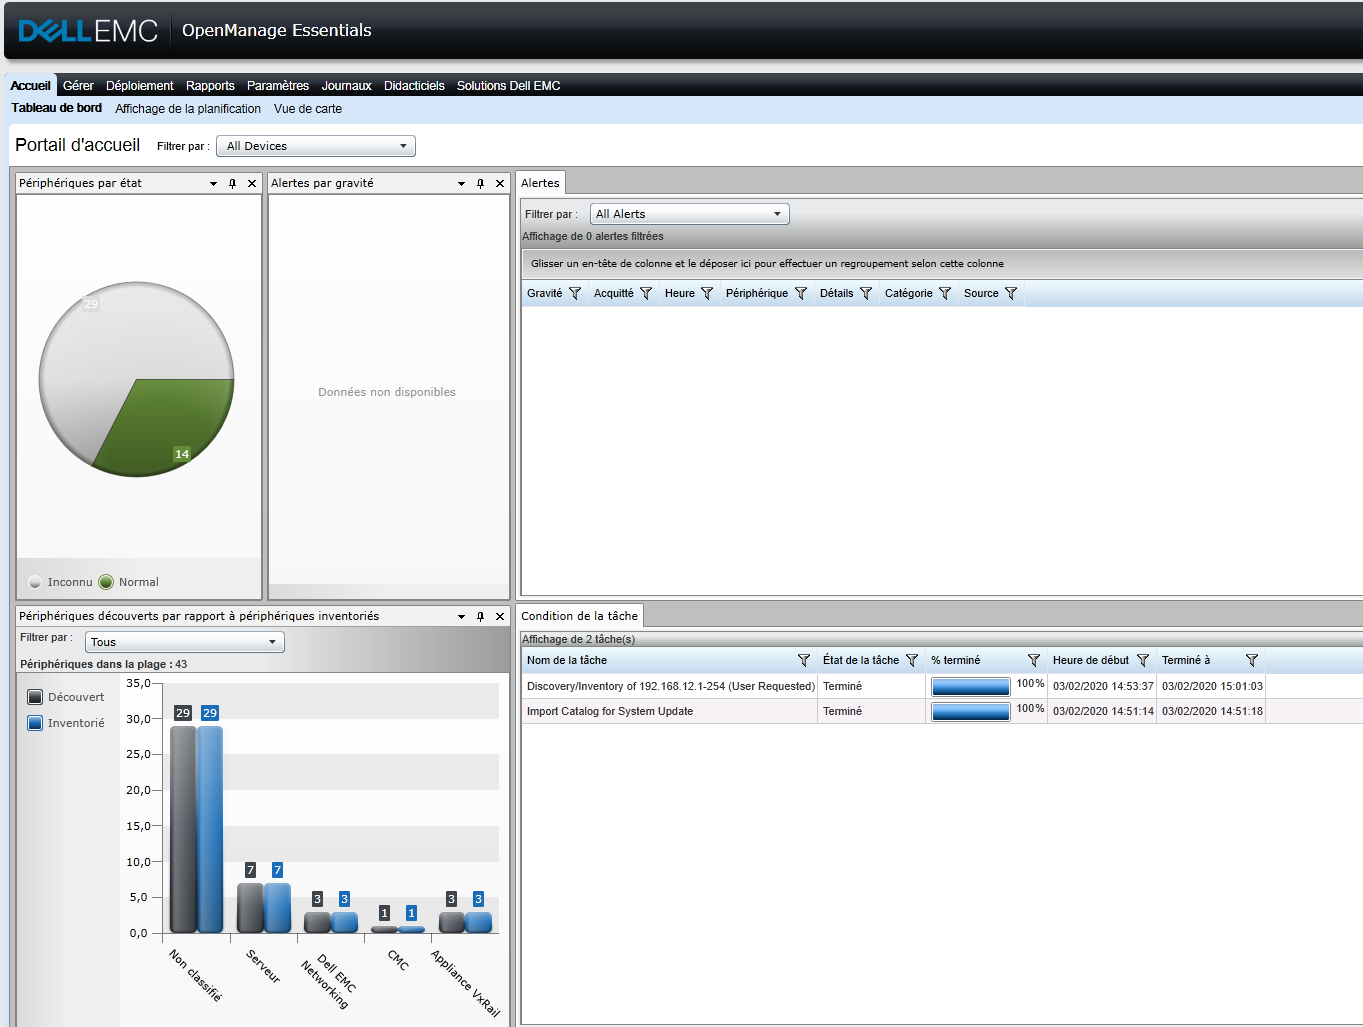Viewport: 1363px width, 1027px height.
Task: Filter the % terminé column
Action: (1034, 660)
